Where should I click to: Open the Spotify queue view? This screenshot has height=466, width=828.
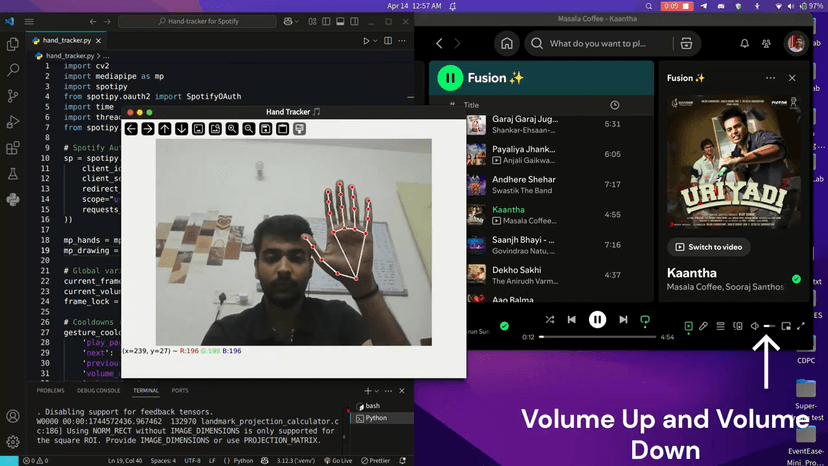[720, 326]
